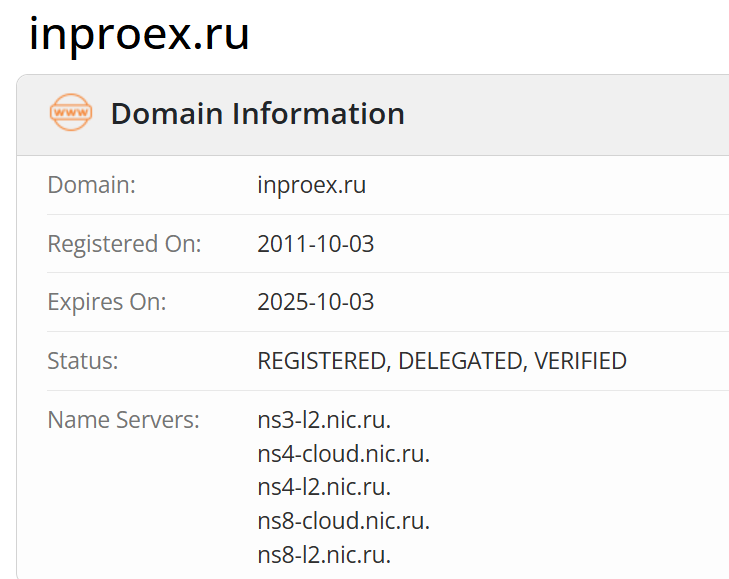The image size is (729, 579).
Task: Click the Registered On: label
Action: [124, 243]
